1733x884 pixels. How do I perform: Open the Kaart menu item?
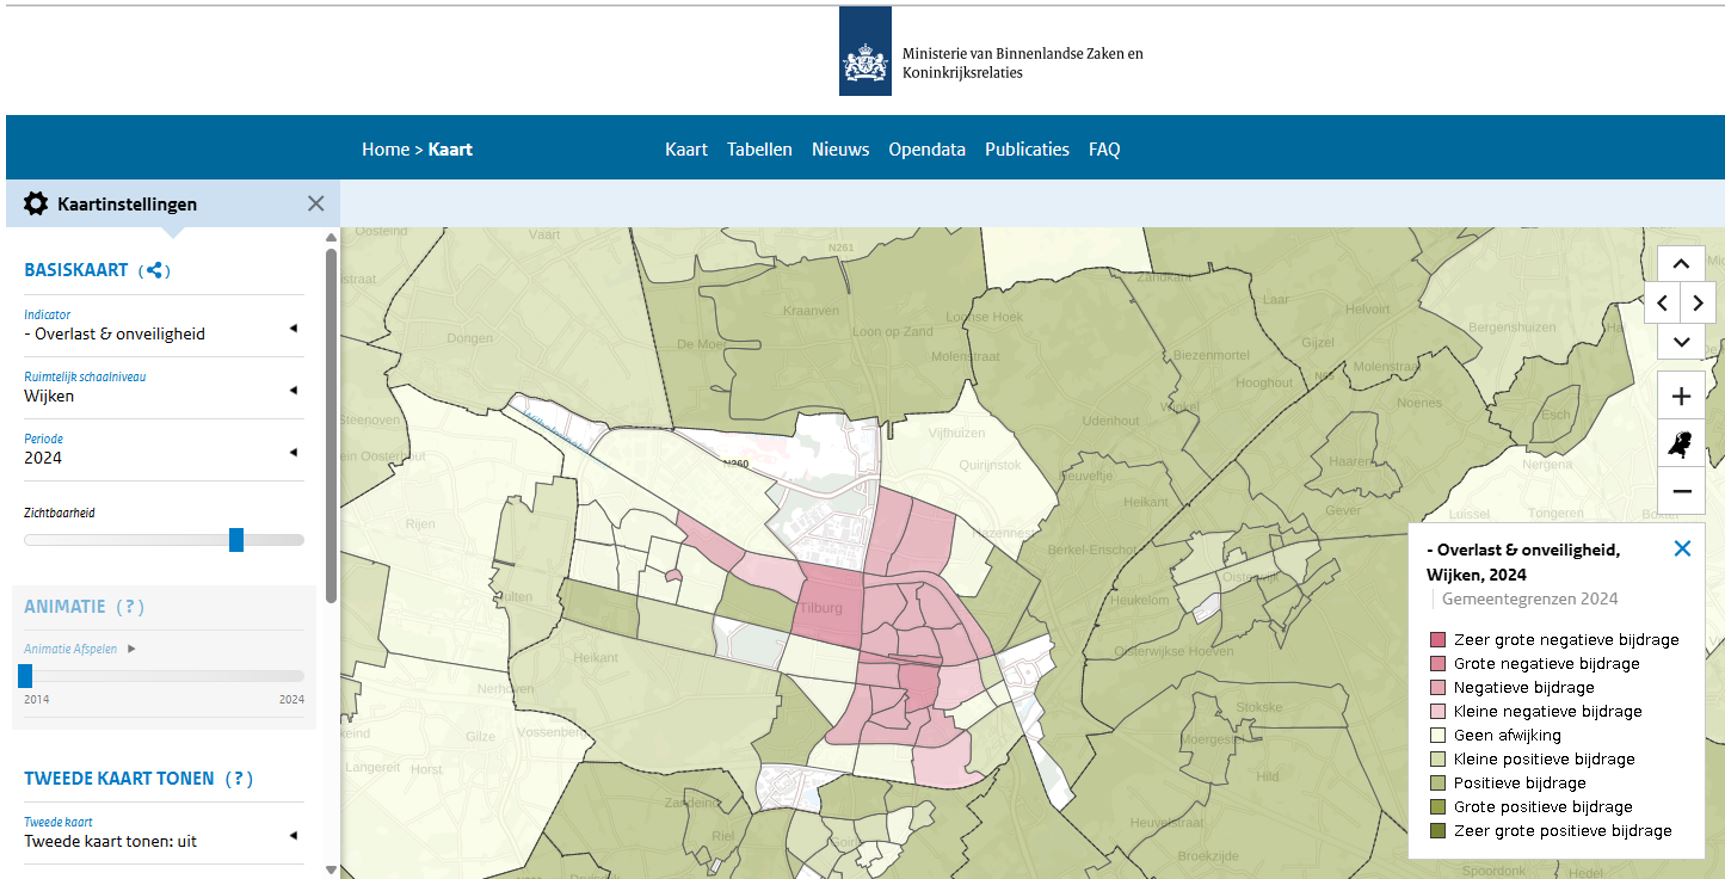pos(686,149)
